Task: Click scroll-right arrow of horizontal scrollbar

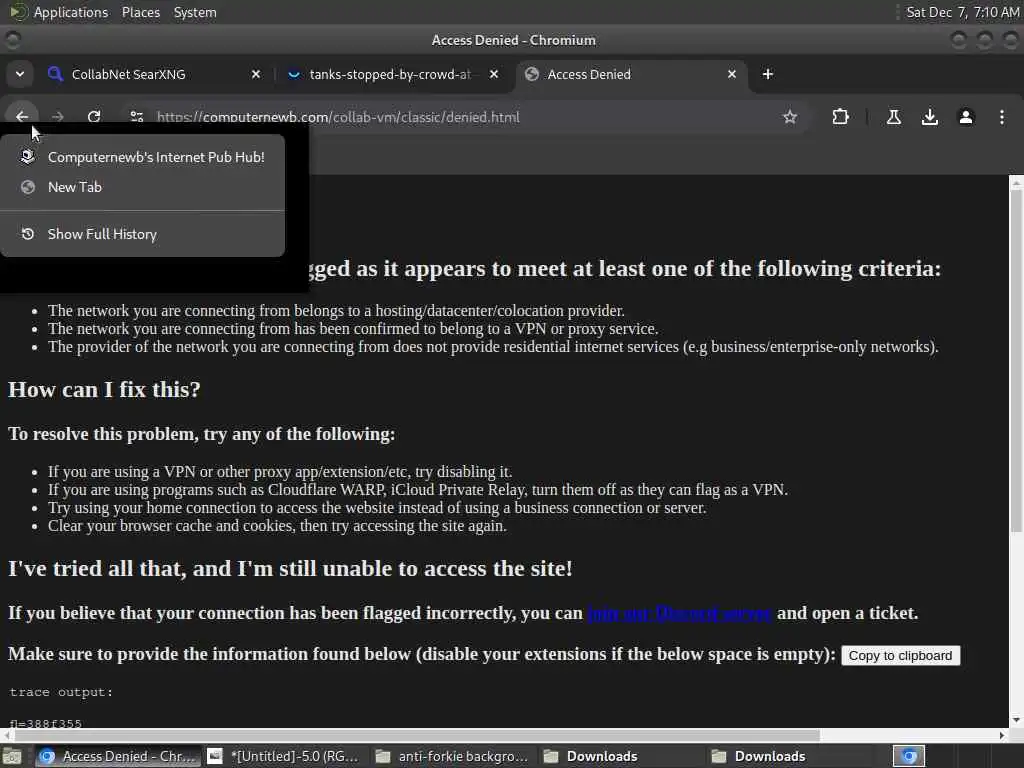Action: click(x=1002, y=735)
